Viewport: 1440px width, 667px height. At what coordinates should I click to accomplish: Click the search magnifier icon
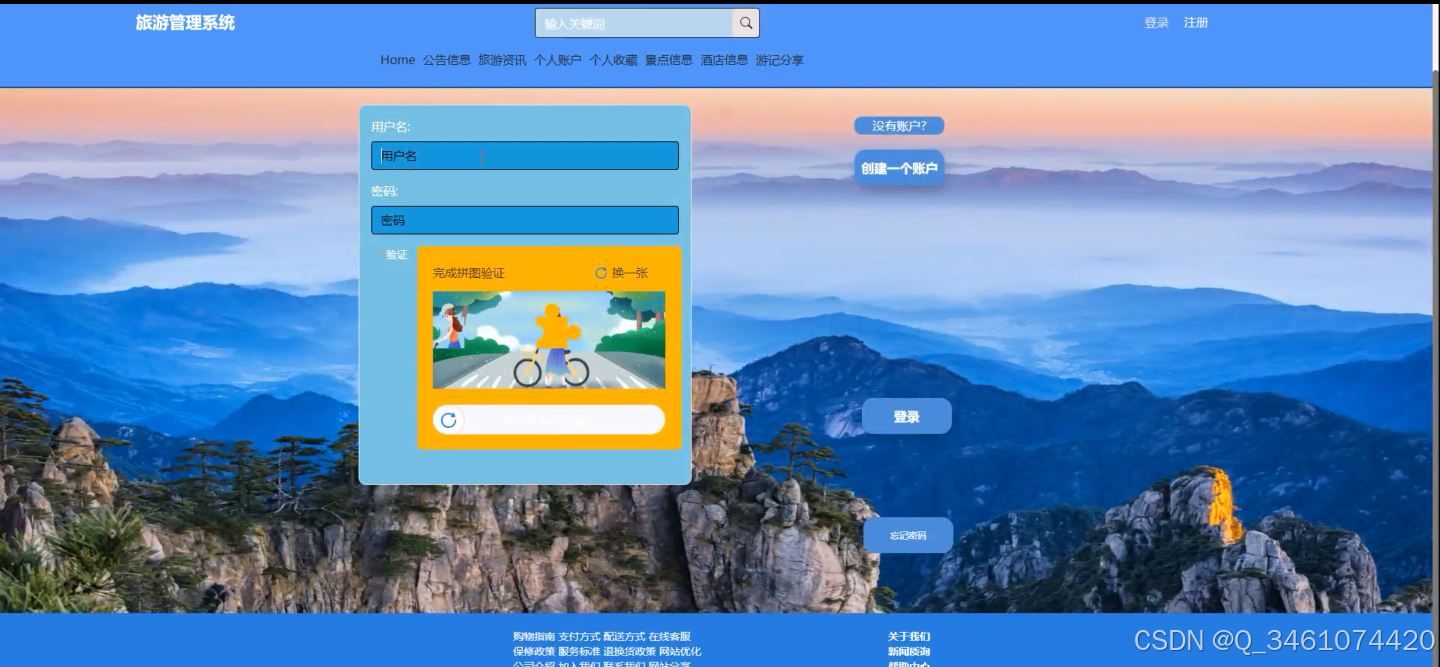746,23
